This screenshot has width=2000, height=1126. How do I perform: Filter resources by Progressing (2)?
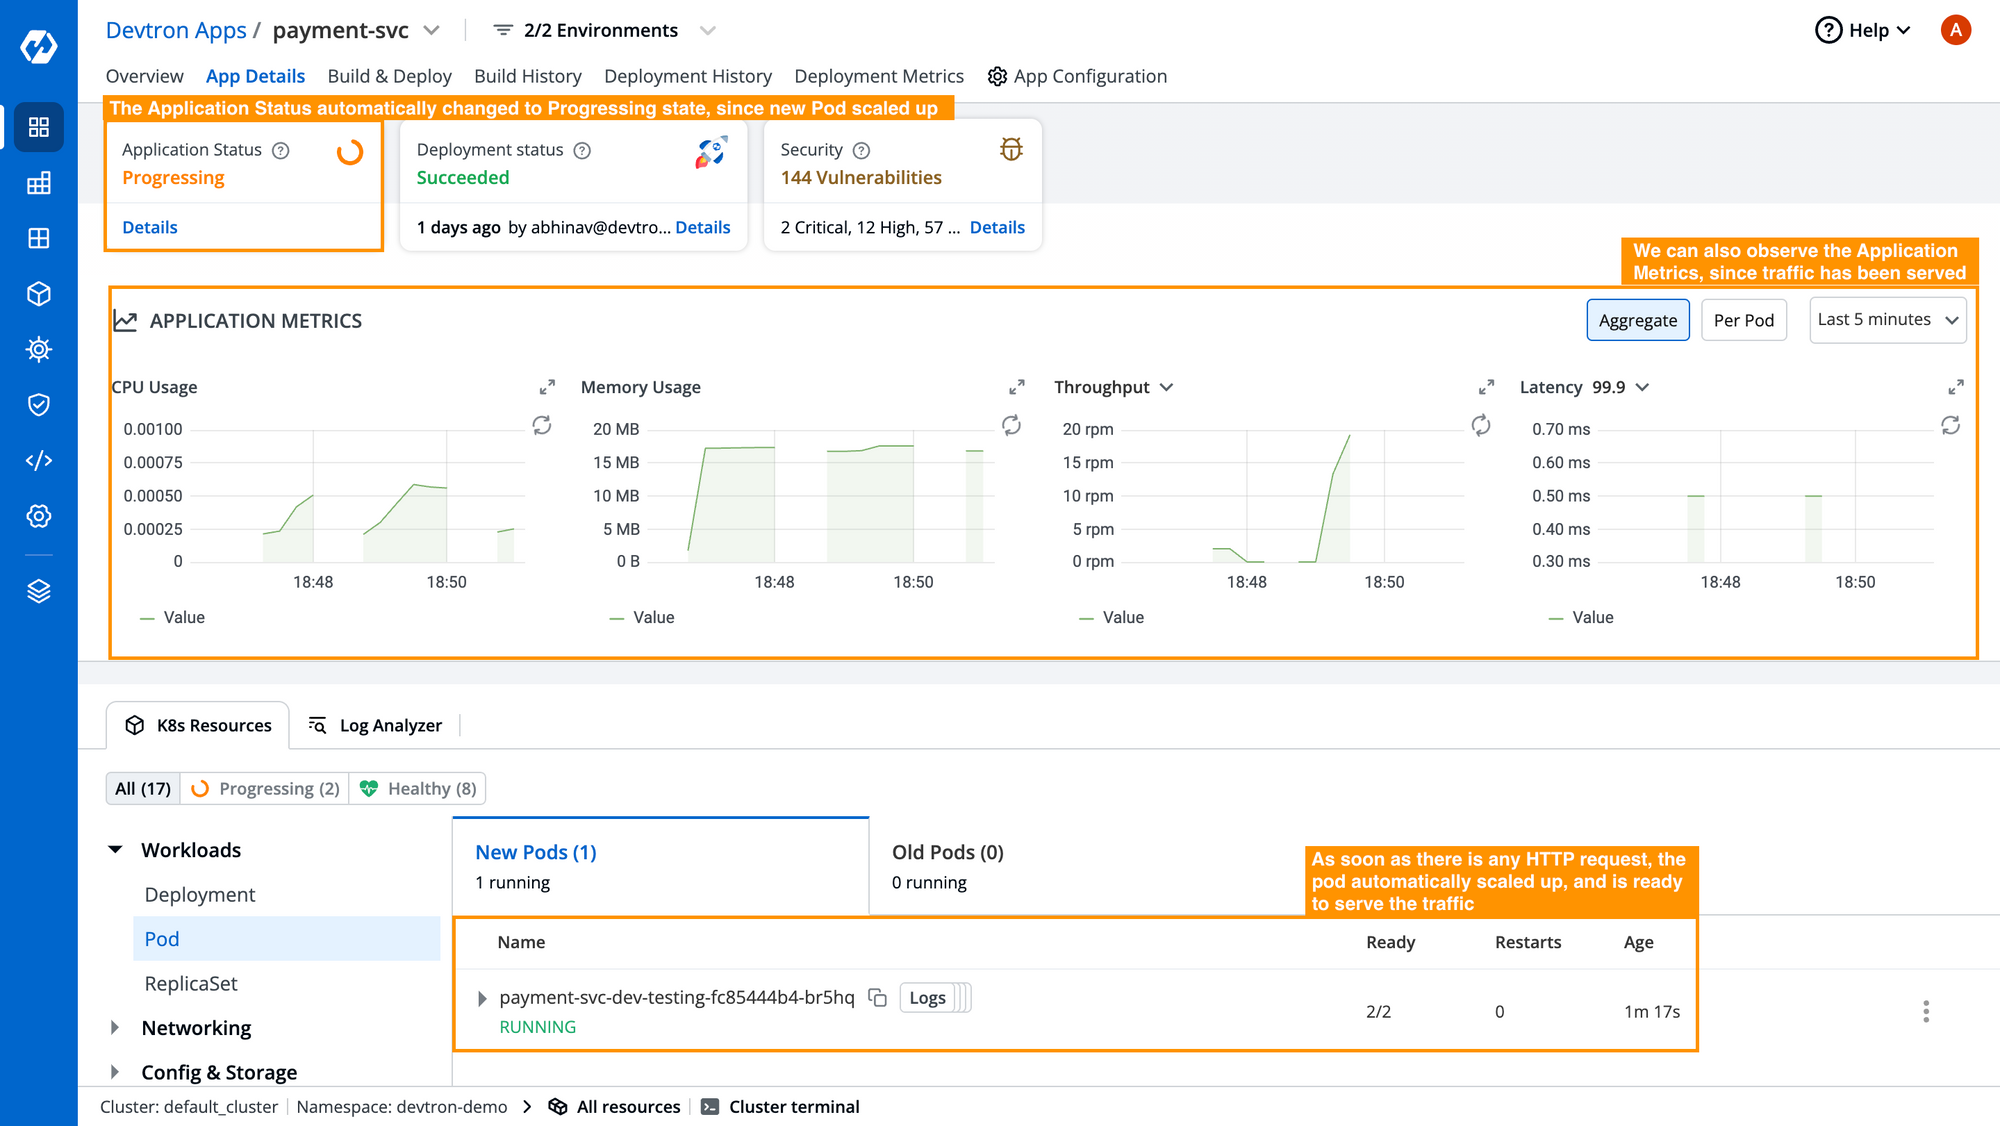[265, 788]
